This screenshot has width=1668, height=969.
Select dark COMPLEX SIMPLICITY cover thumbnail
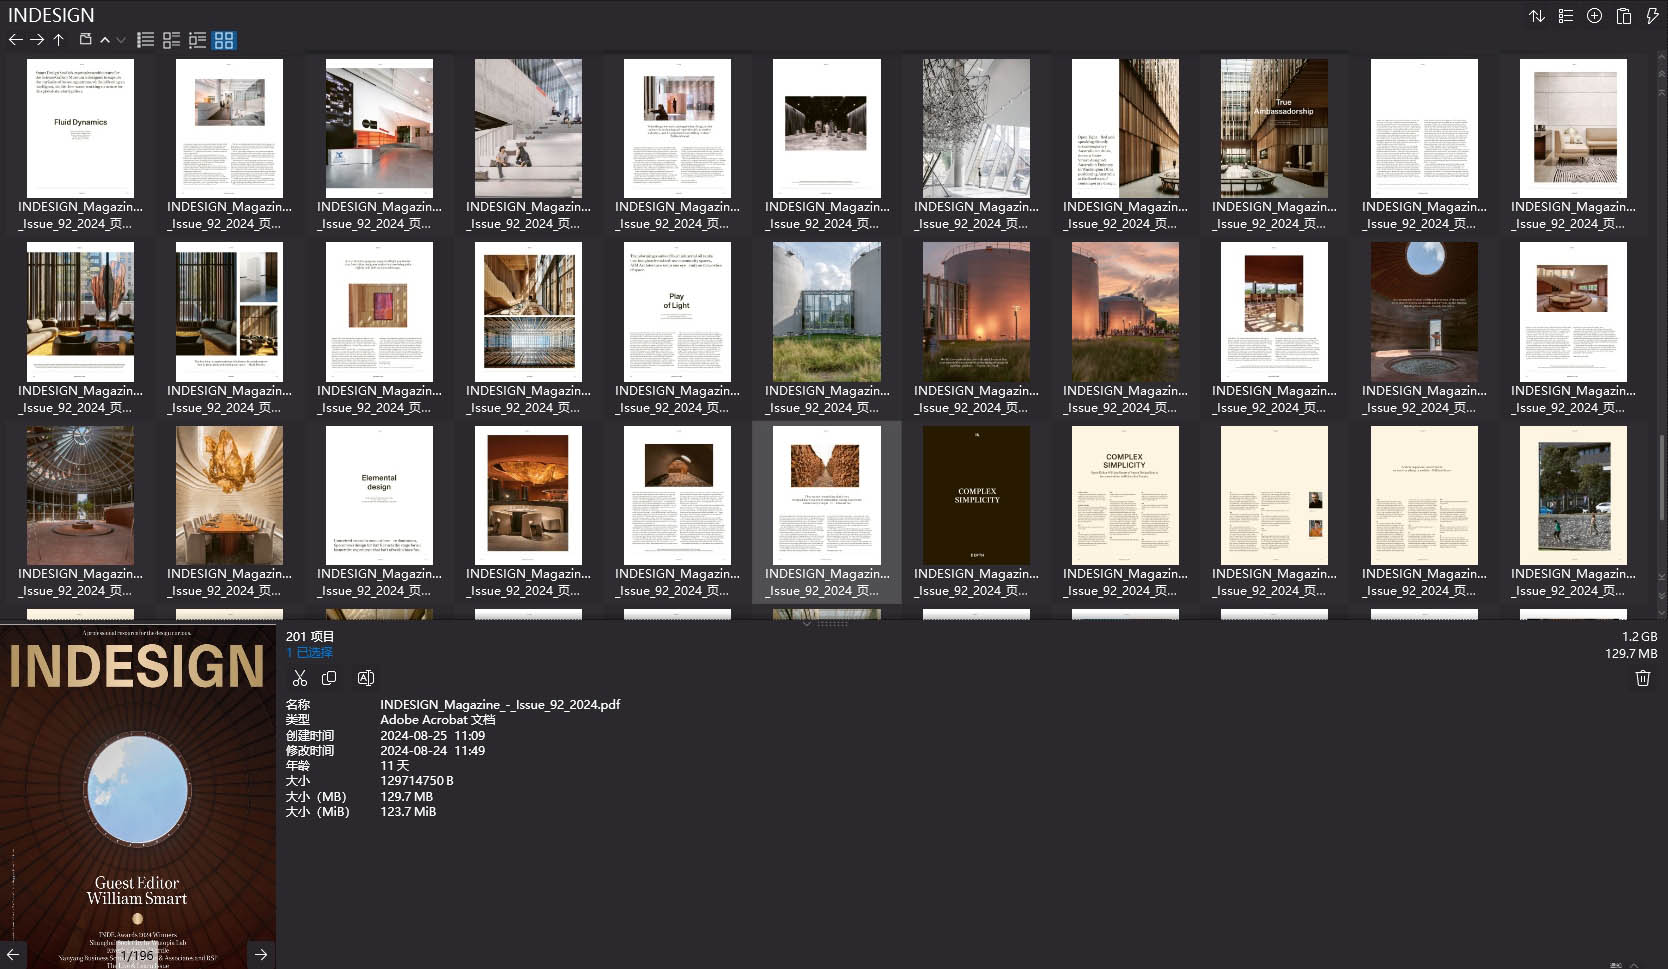976,496
